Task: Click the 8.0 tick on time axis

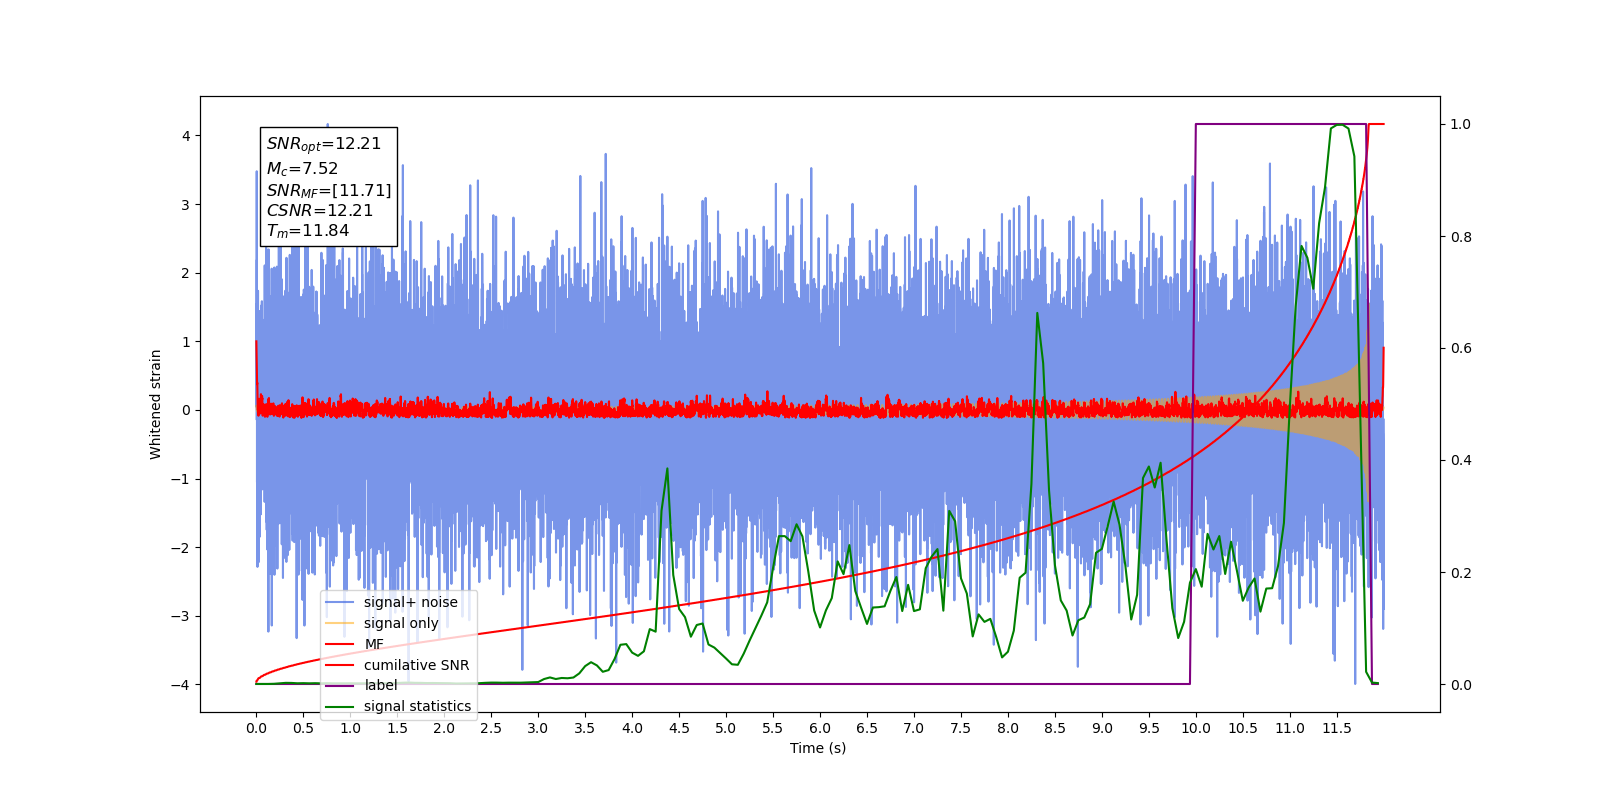Action: coord(1008,728)
